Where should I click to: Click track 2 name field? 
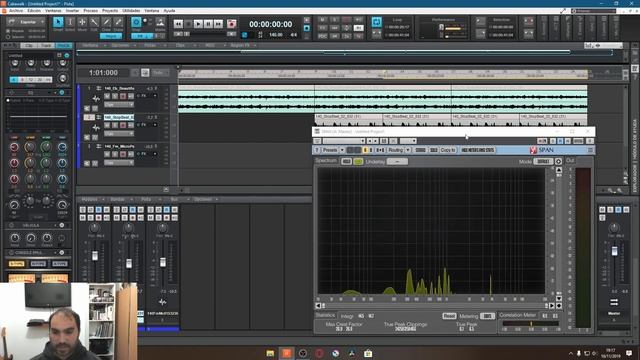(x=119, y=117)
